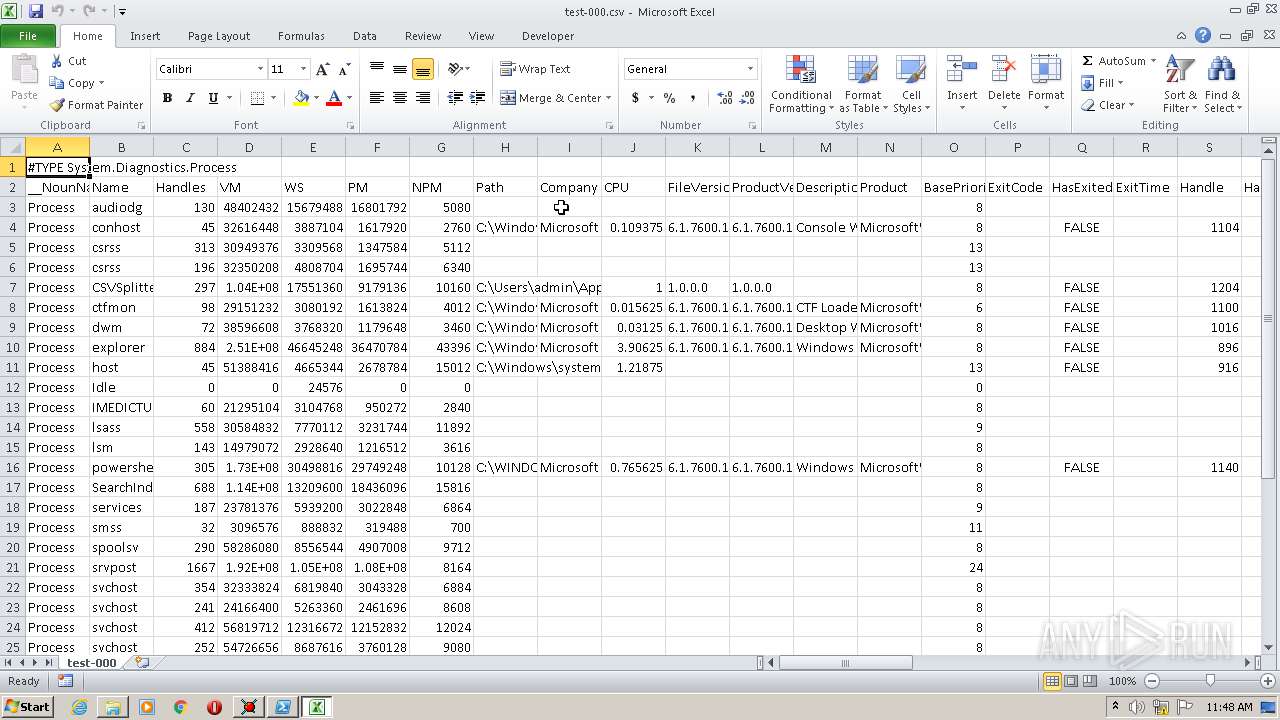Decrease the cell indent
Screen dimensions: 1280x720
tap(455, 98)
